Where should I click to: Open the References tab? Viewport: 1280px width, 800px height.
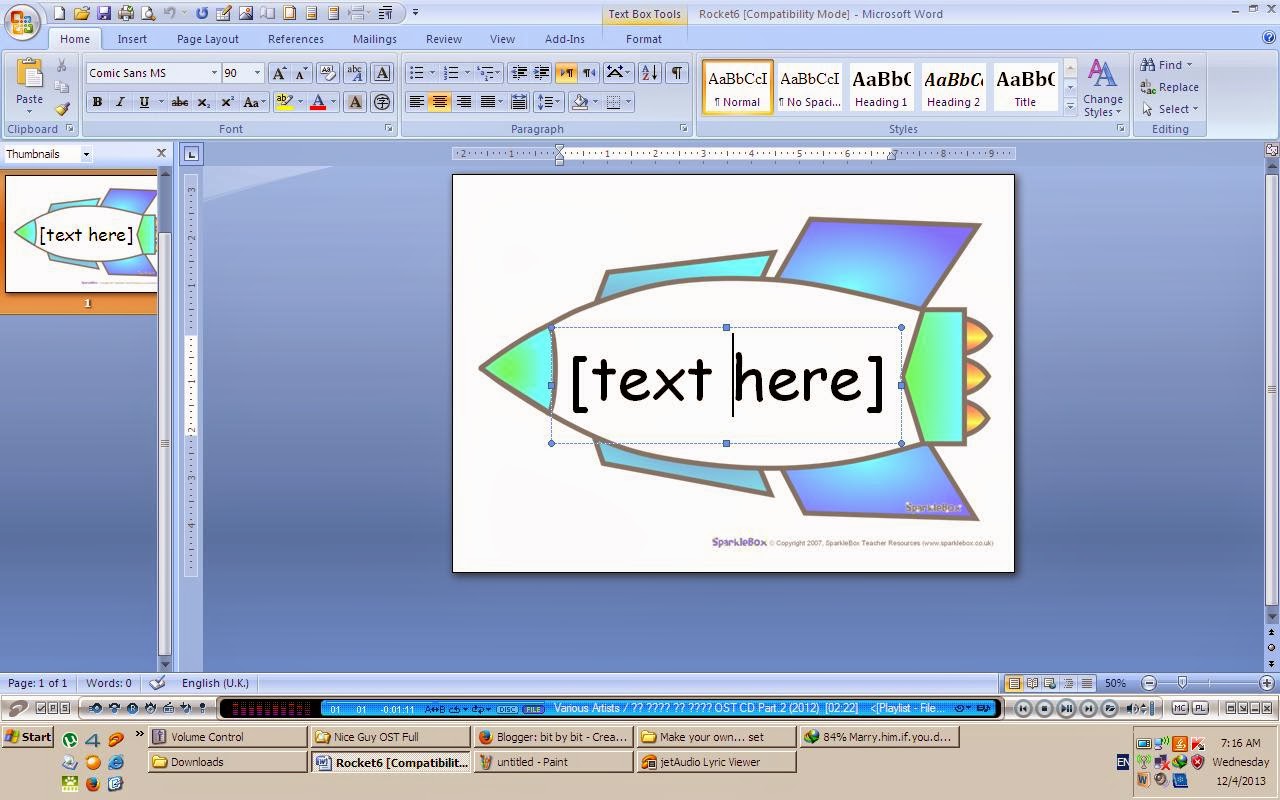pos(296,39)
